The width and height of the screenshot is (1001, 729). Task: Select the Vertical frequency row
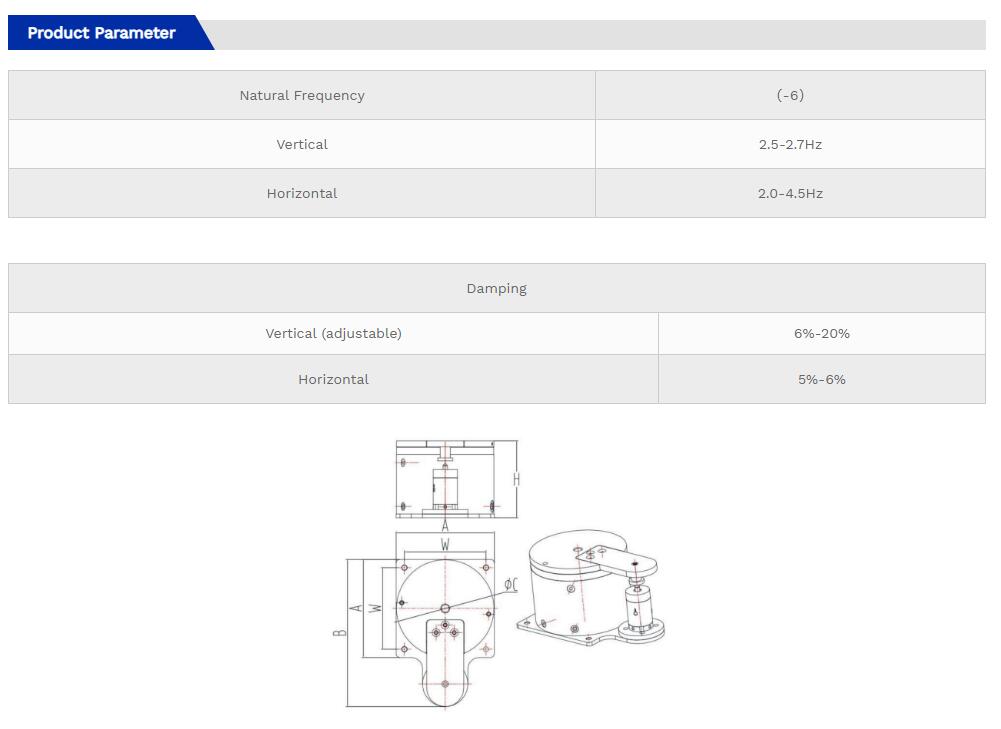tap(301, 144)
